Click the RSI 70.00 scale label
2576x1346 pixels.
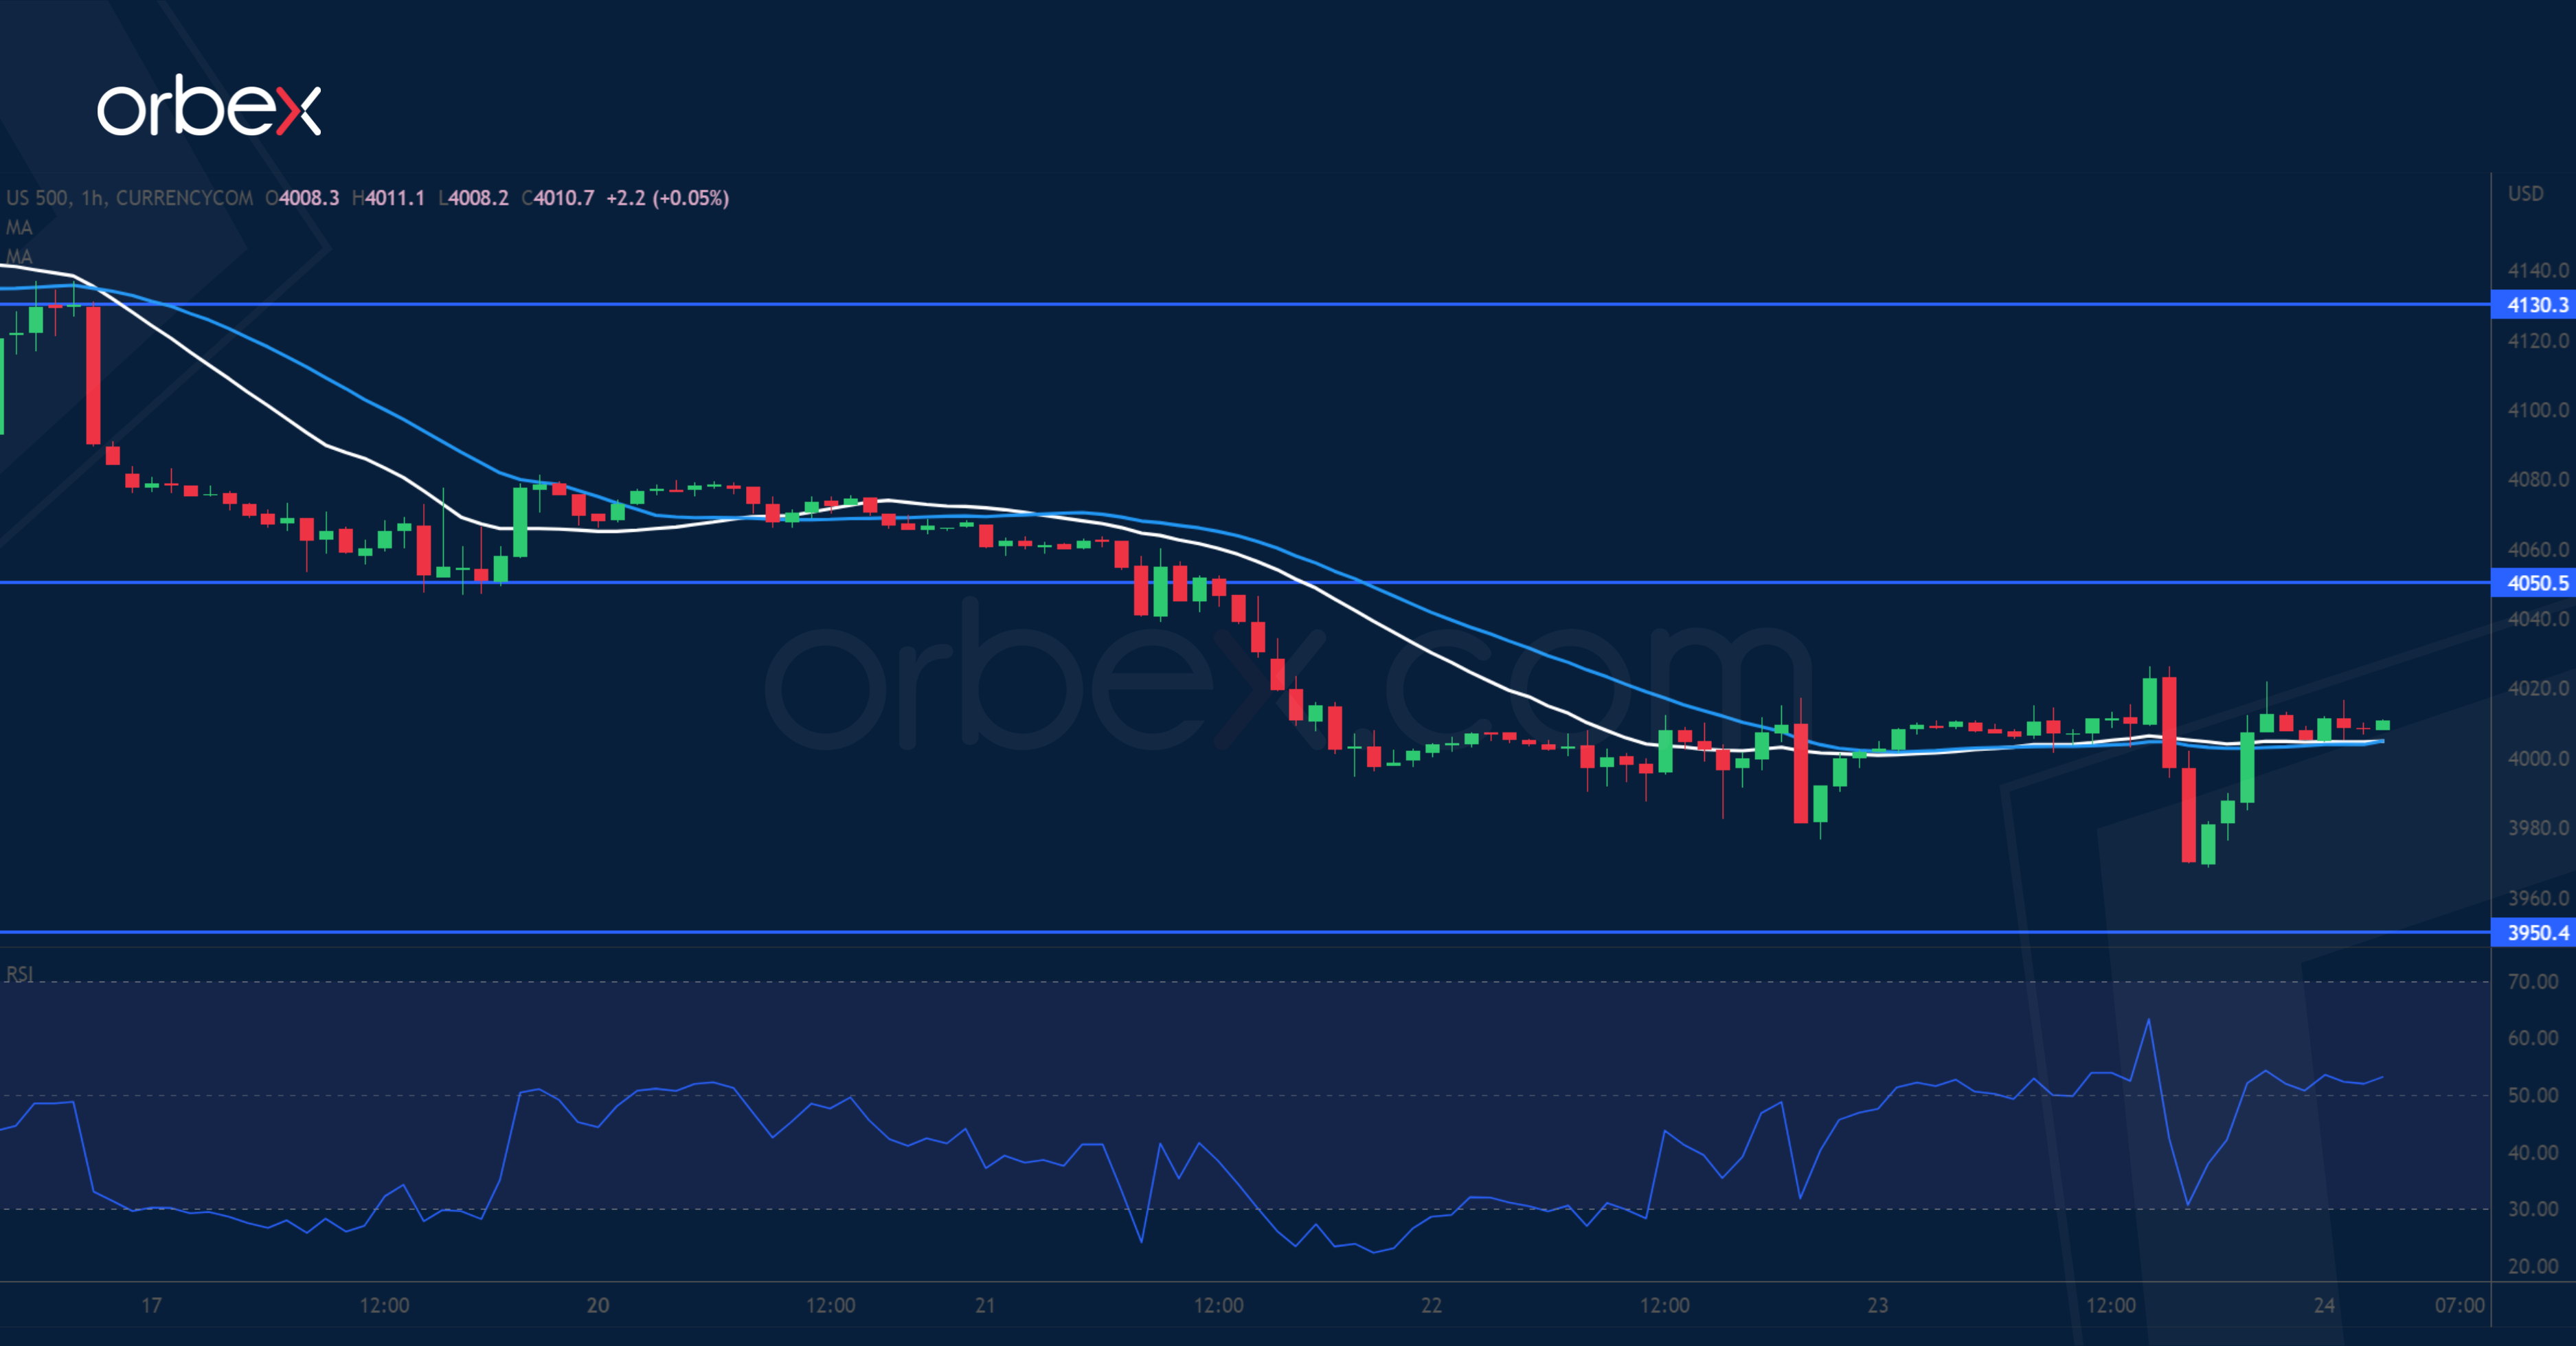coord(2533,982)
